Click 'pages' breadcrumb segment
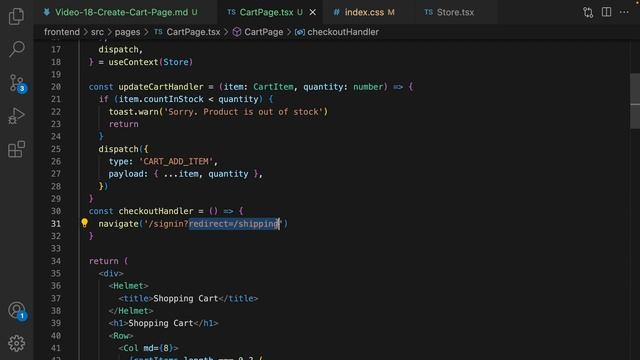Image resolution: width=640 pixels, height=360 pixels. (127, 32)
